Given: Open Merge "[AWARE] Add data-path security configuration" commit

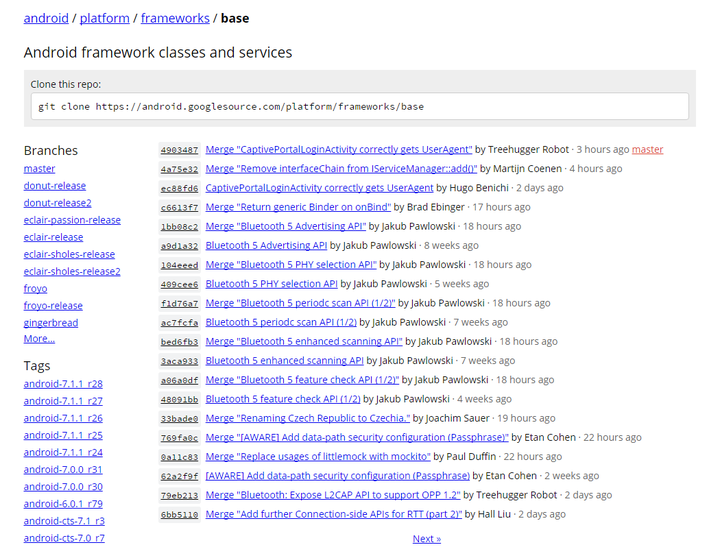Looking at the screenshot, I should (357, 437).
